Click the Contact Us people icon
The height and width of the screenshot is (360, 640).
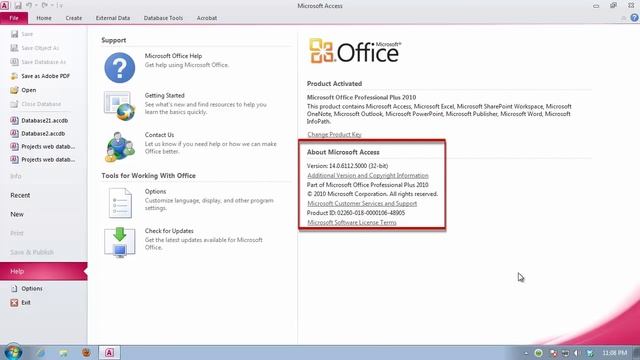pyautogui.click(x=120, y=147)
